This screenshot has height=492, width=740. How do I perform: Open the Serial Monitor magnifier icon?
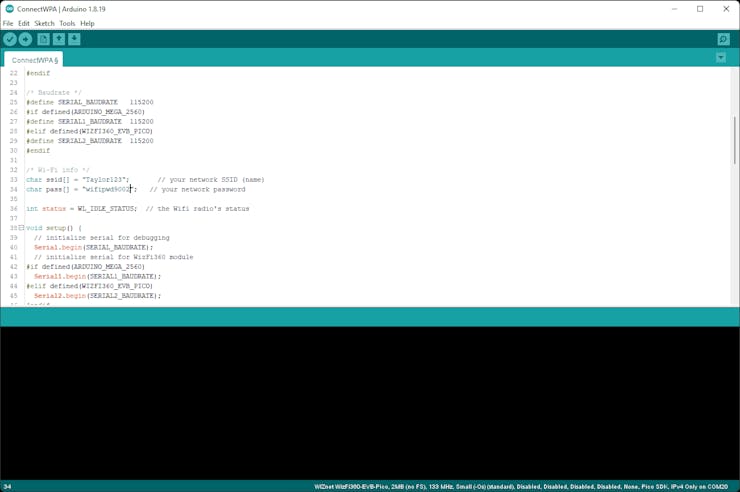tap(723, 39)
